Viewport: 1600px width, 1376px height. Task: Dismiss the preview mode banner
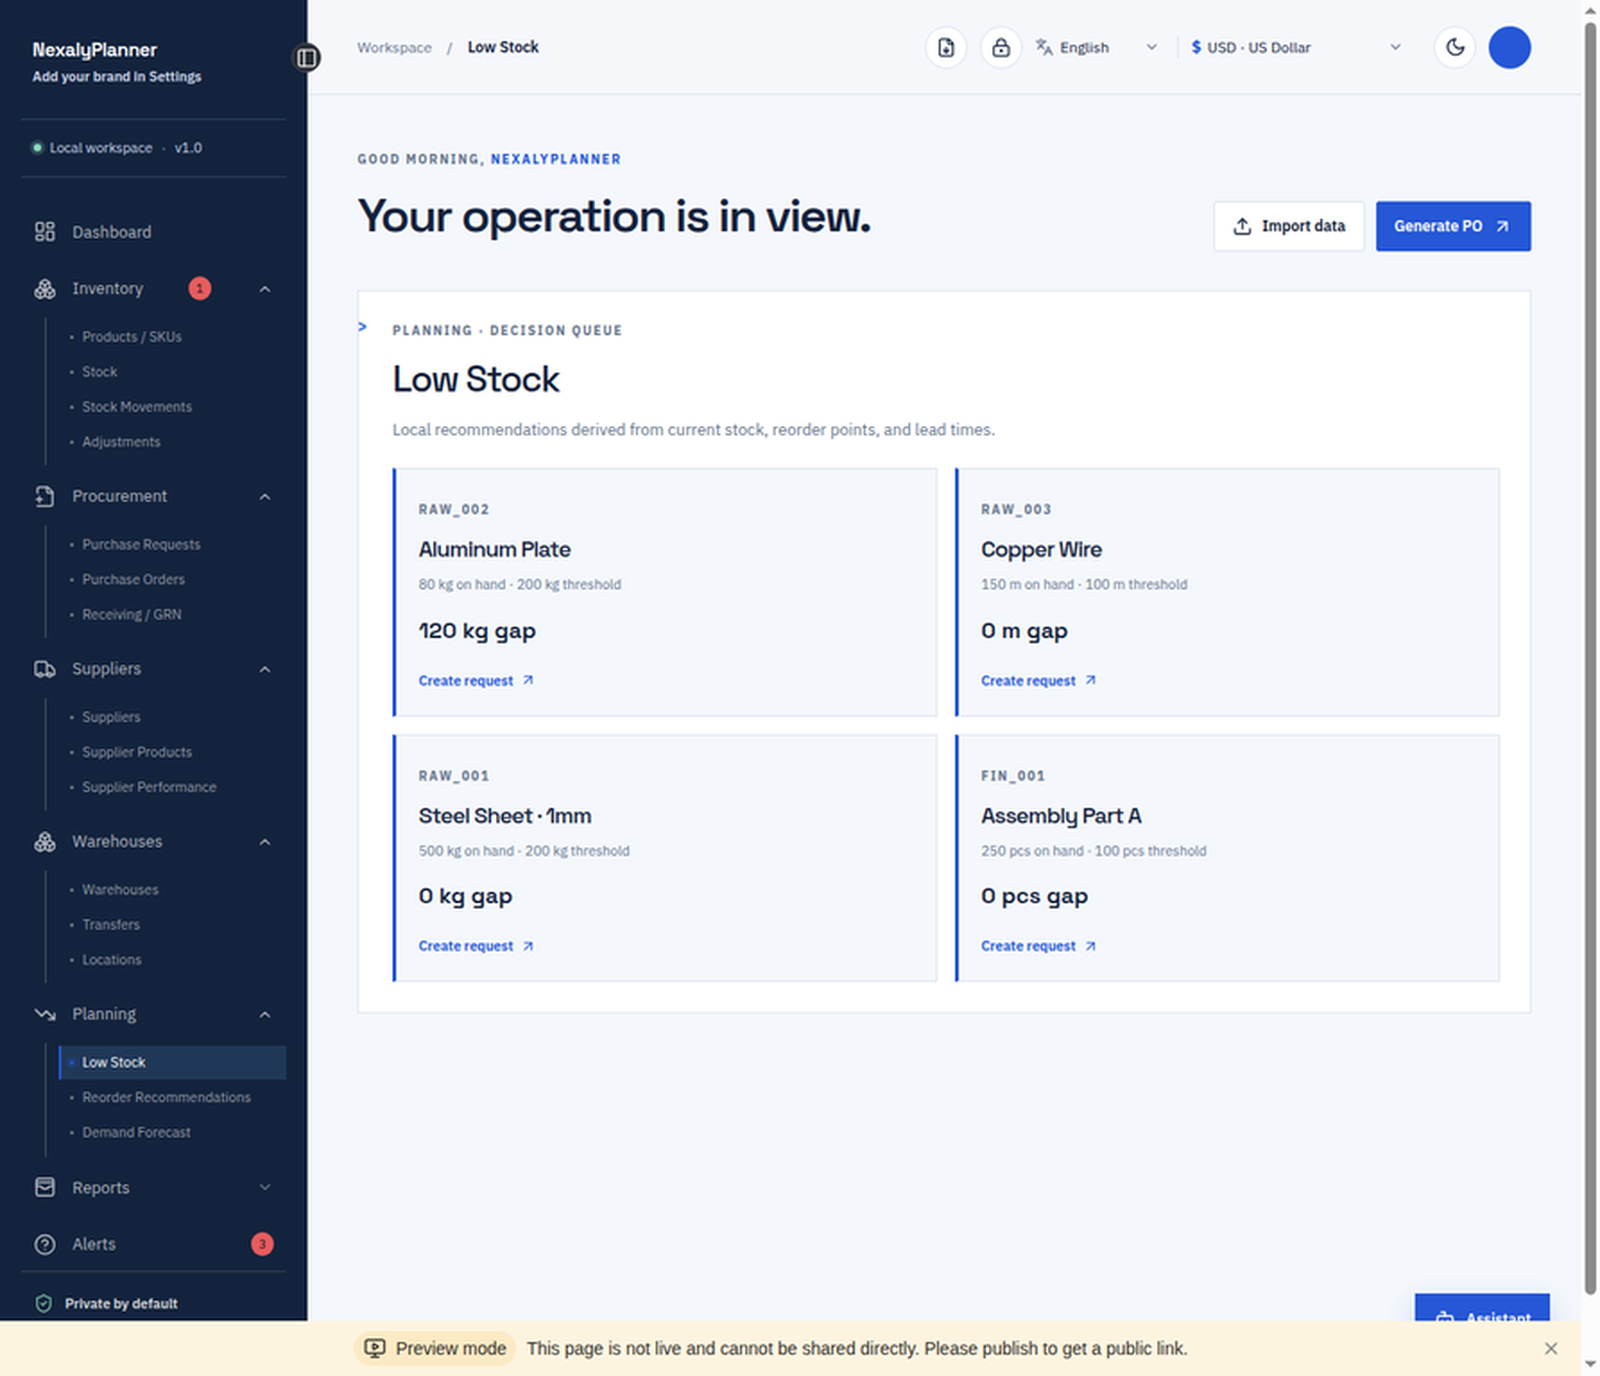1550,1348
